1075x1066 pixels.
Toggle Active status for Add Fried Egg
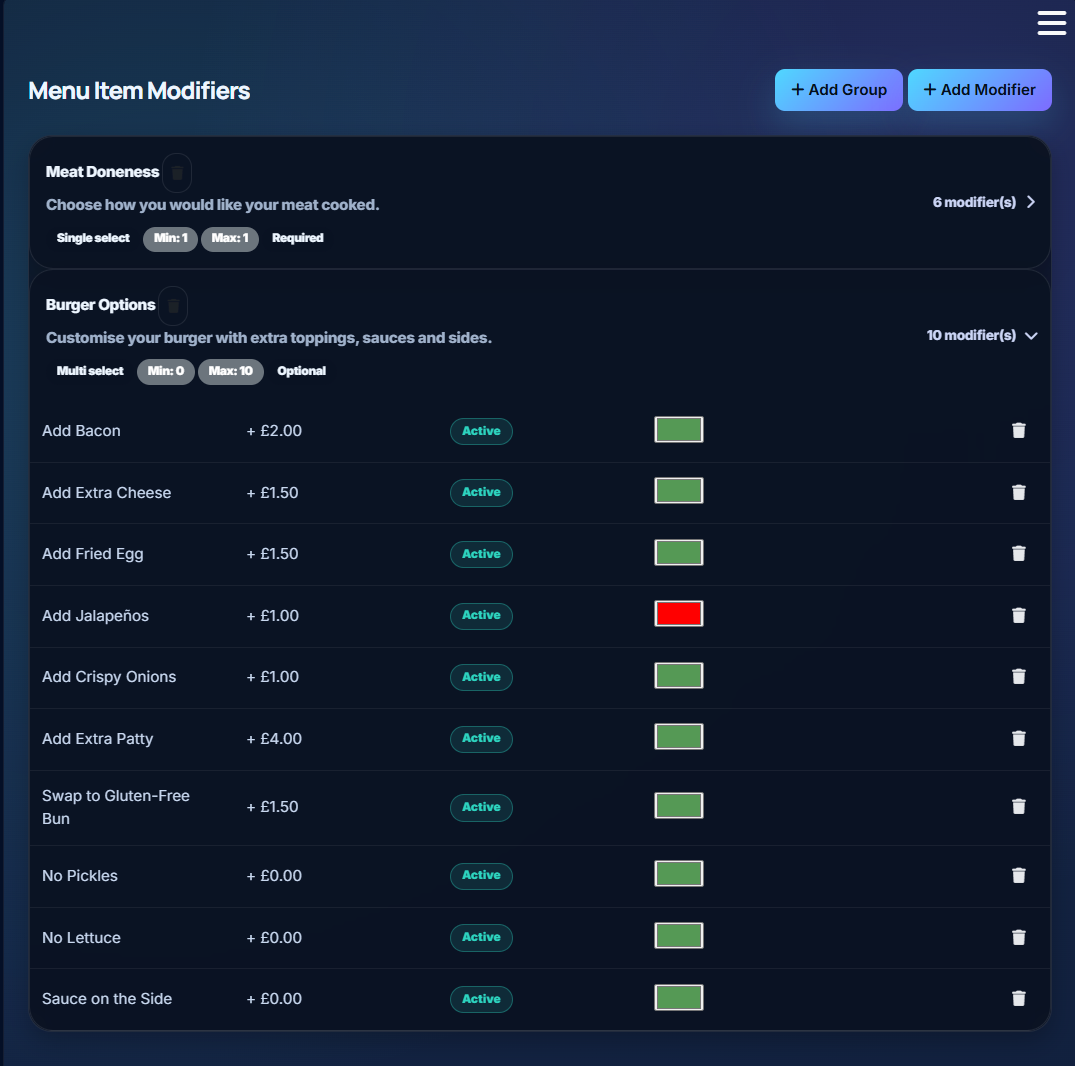pyautogui.click(x=481, y=554)
